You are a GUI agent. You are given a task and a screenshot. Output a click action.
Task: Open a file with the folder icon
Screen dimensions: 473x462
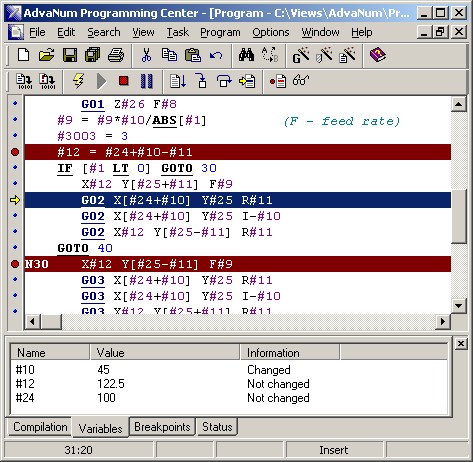click(46, 55)
